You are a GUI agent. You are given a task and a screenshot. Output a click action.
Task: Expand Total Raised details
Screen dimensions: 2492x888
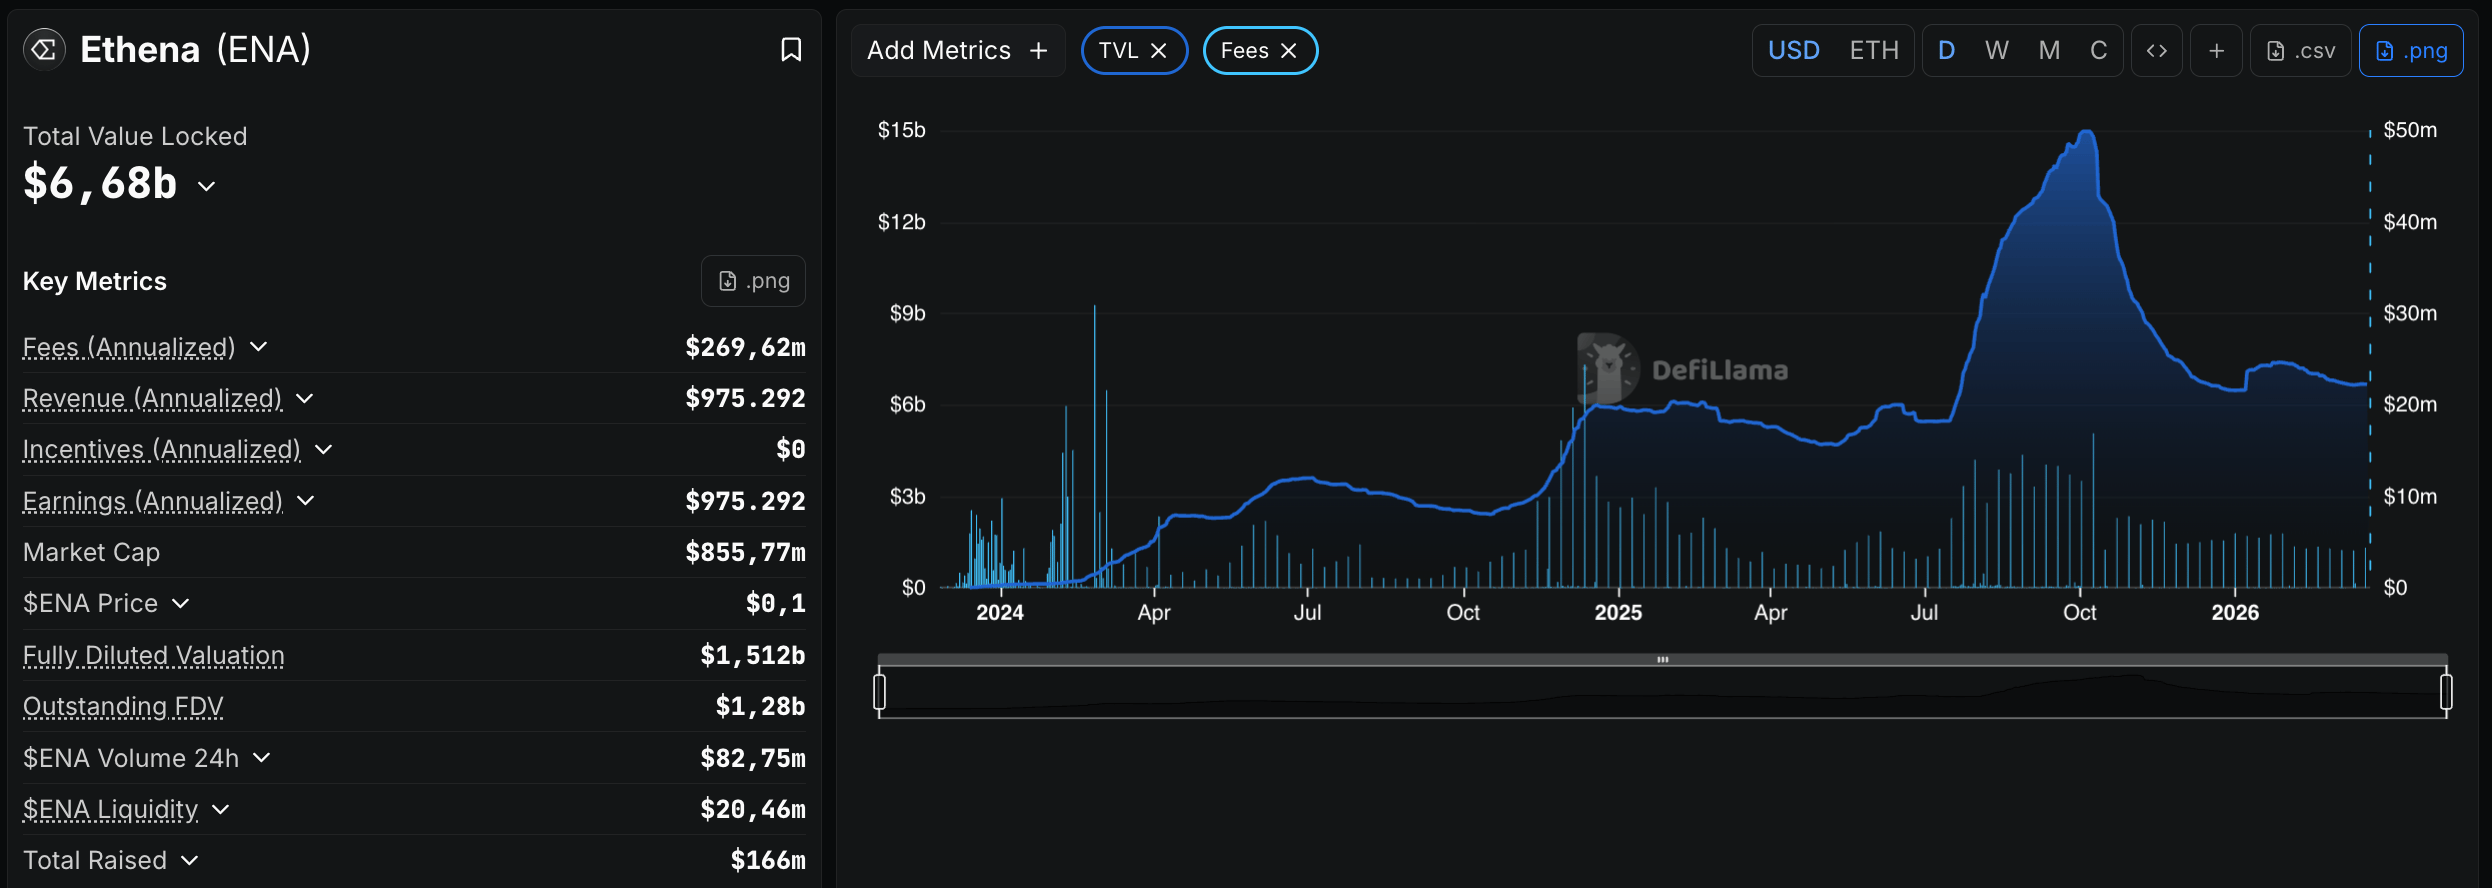(190, 860)
